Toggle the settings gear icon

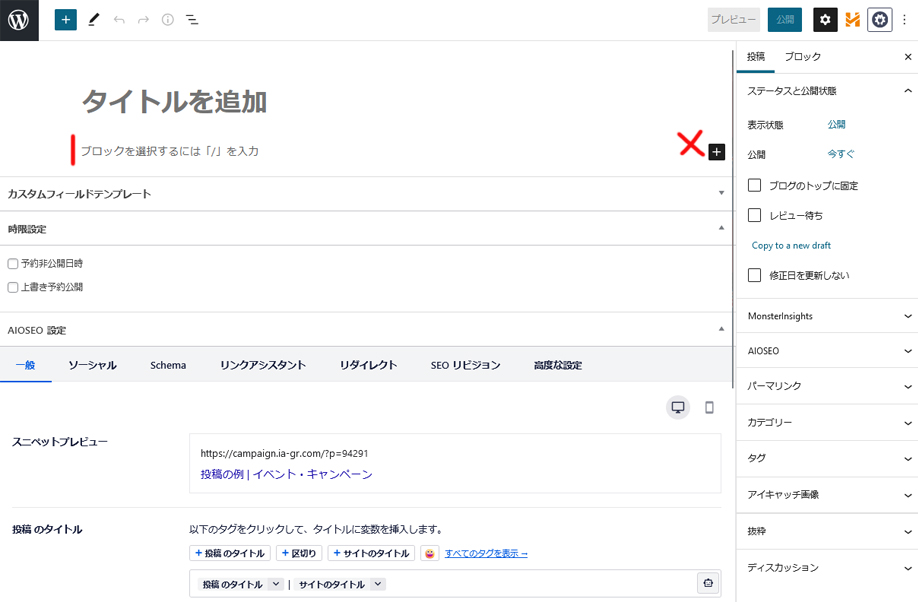point(825,19)
